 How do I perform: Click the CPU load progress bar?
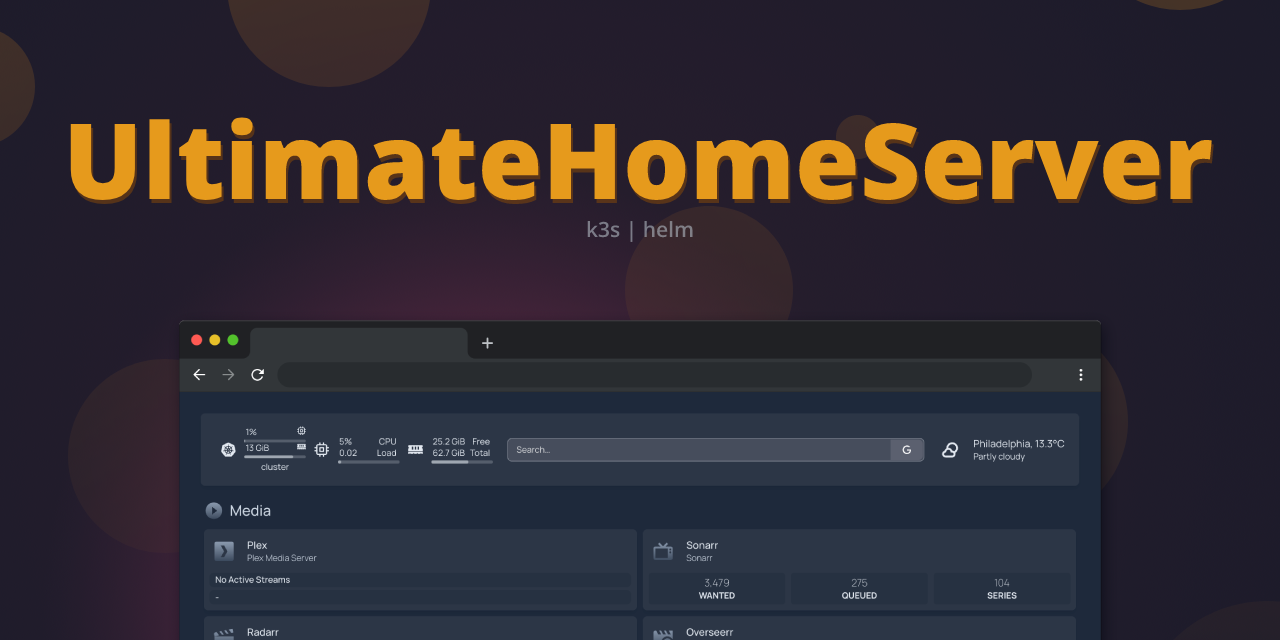point(369,462)
